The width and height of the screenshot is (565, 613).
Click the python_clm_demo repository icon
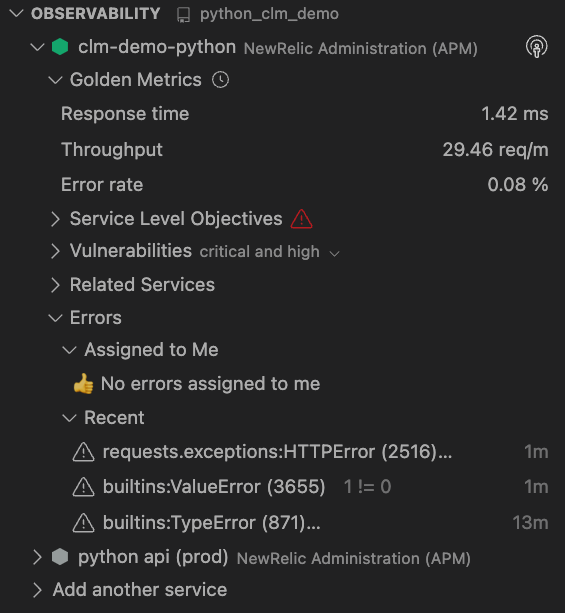(x=183, y=15)
